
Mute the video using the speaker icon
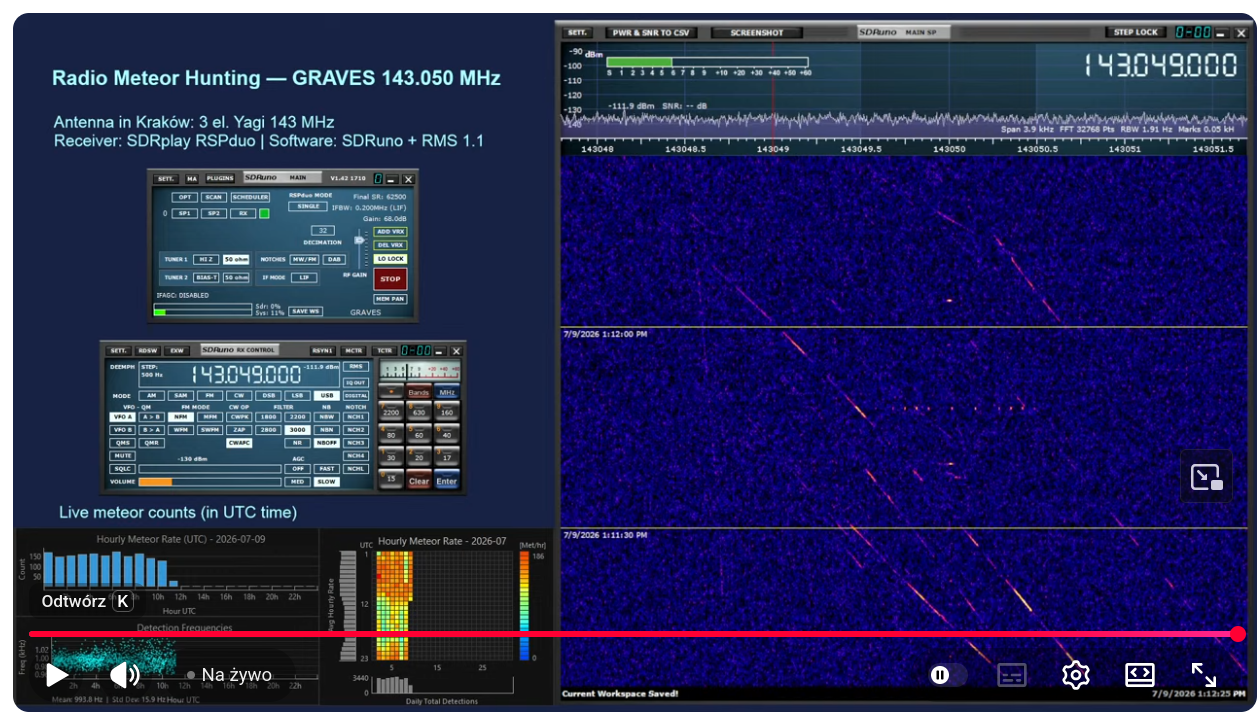[124, 675]
